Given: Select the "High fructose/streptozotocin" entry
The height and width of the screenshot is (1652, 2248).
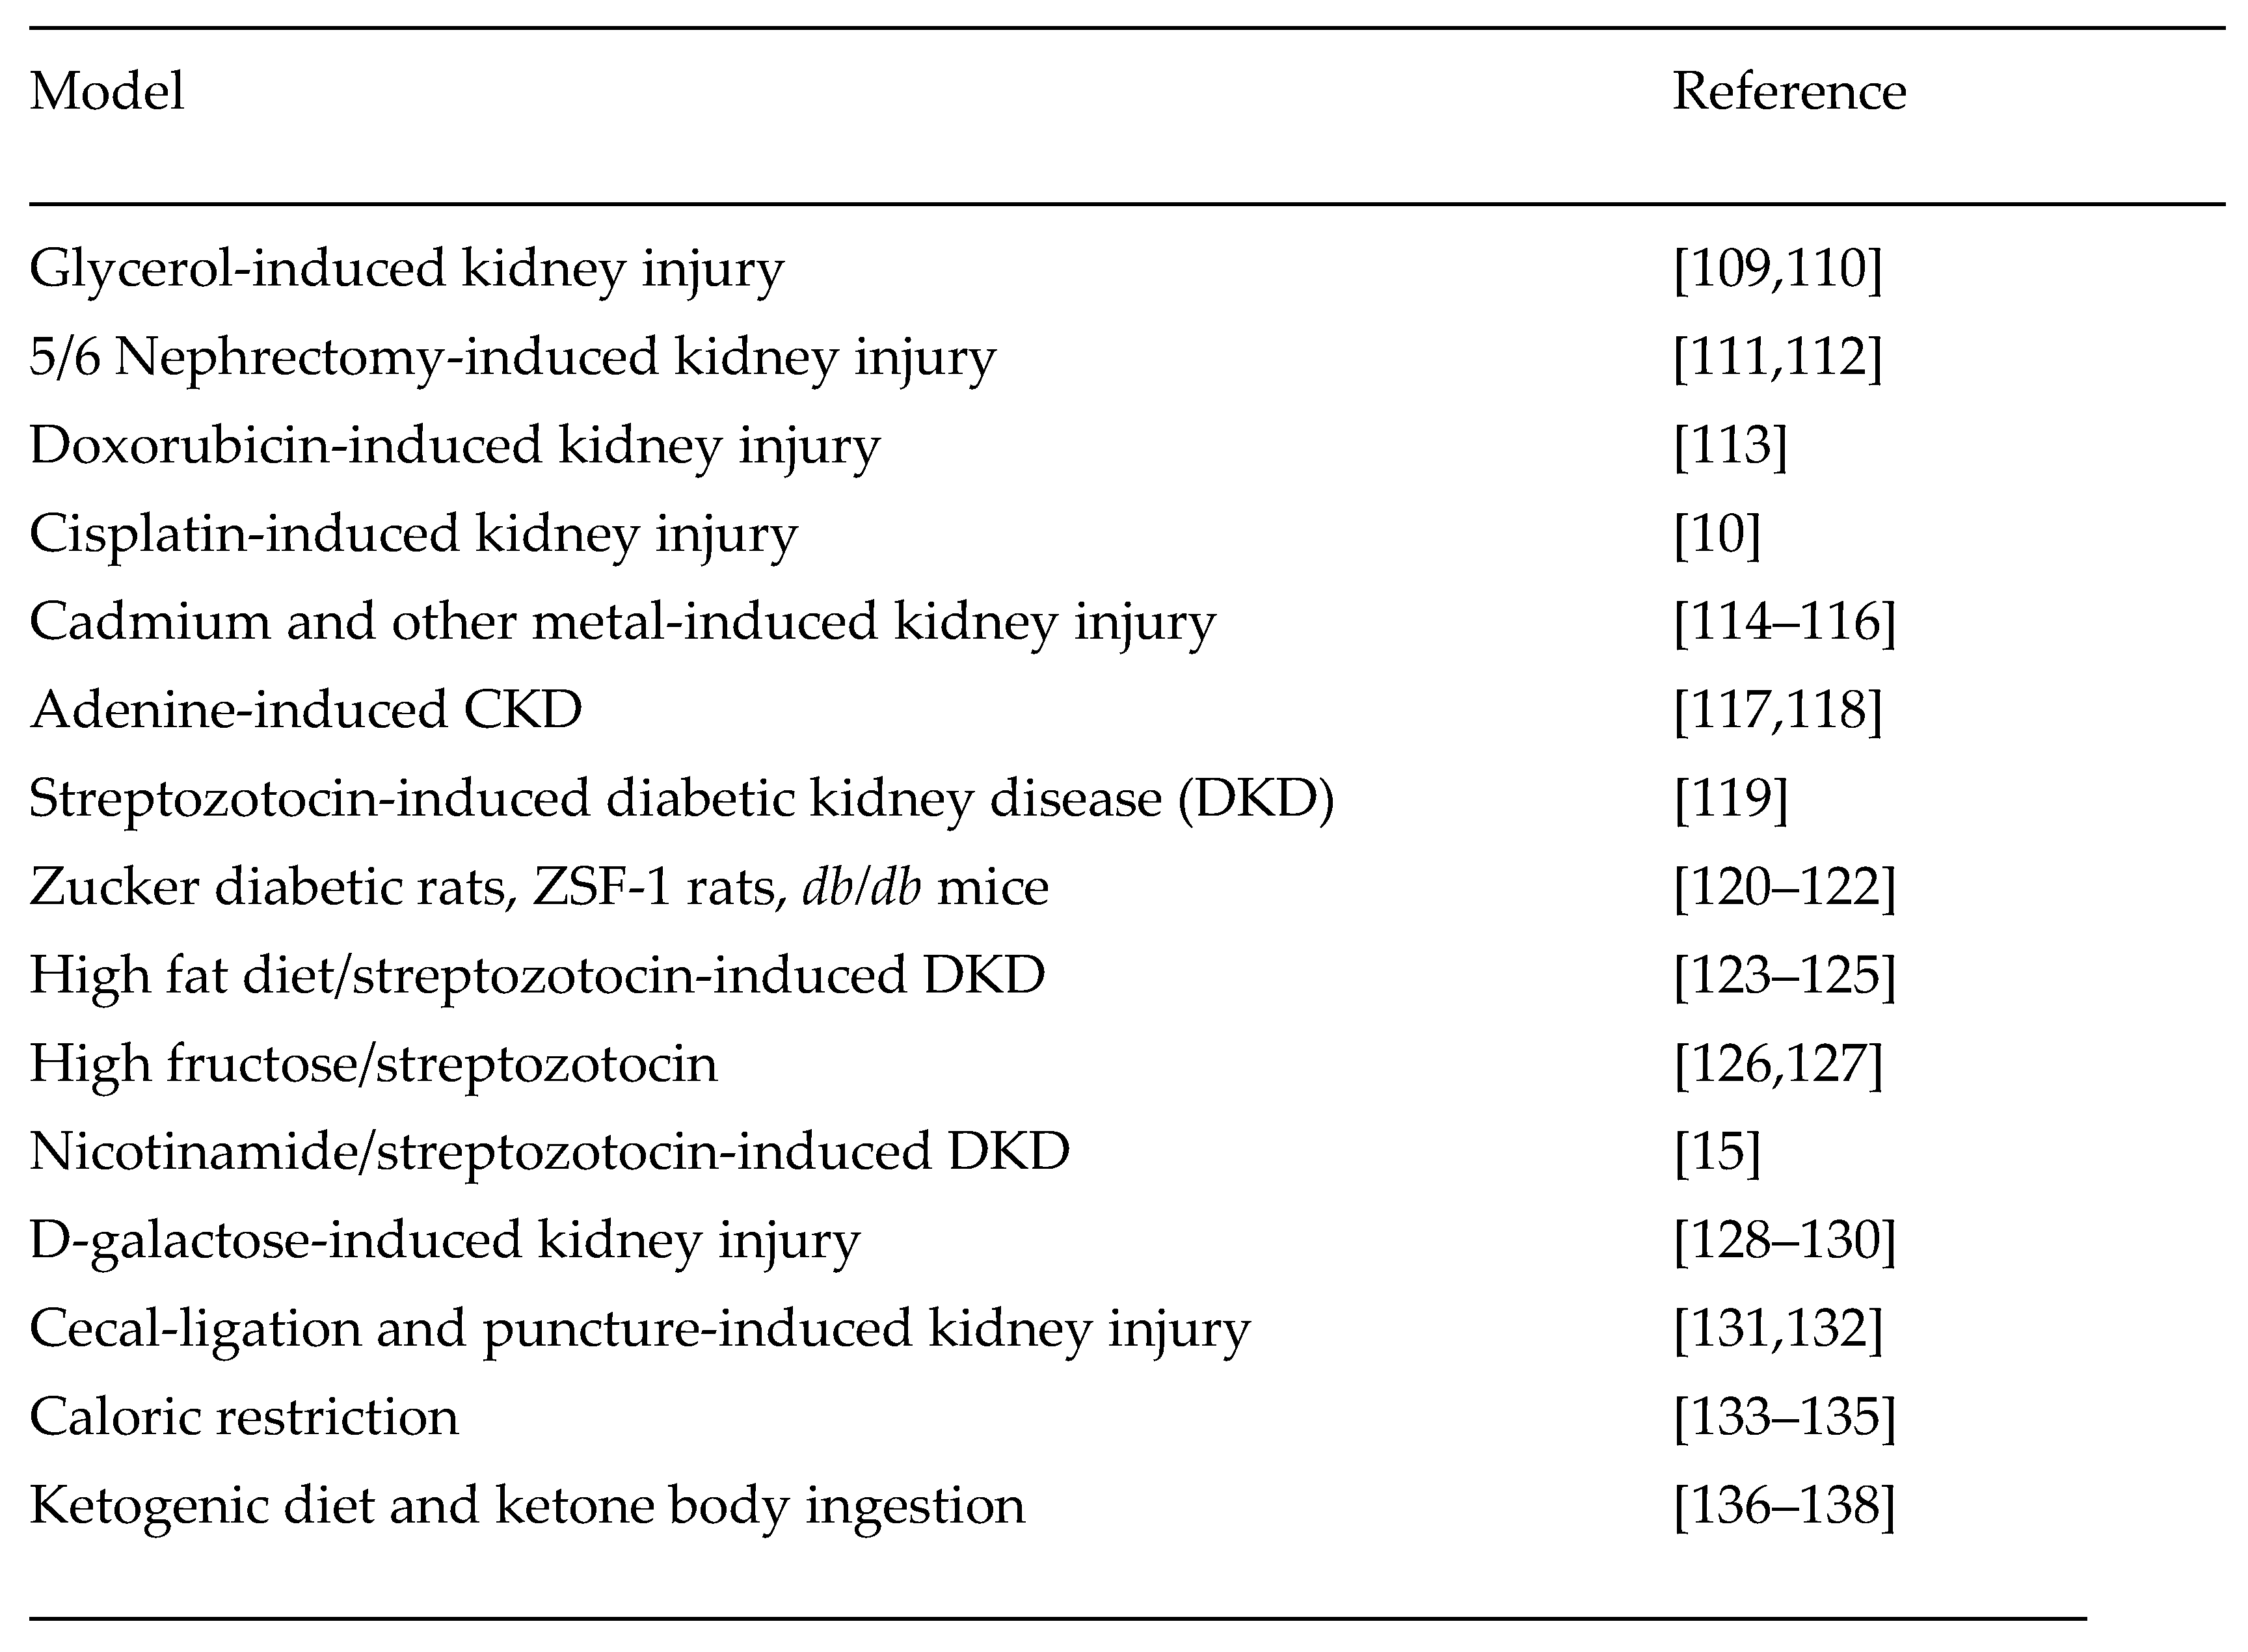Looking at the screenshot, I should [373, 1063].
